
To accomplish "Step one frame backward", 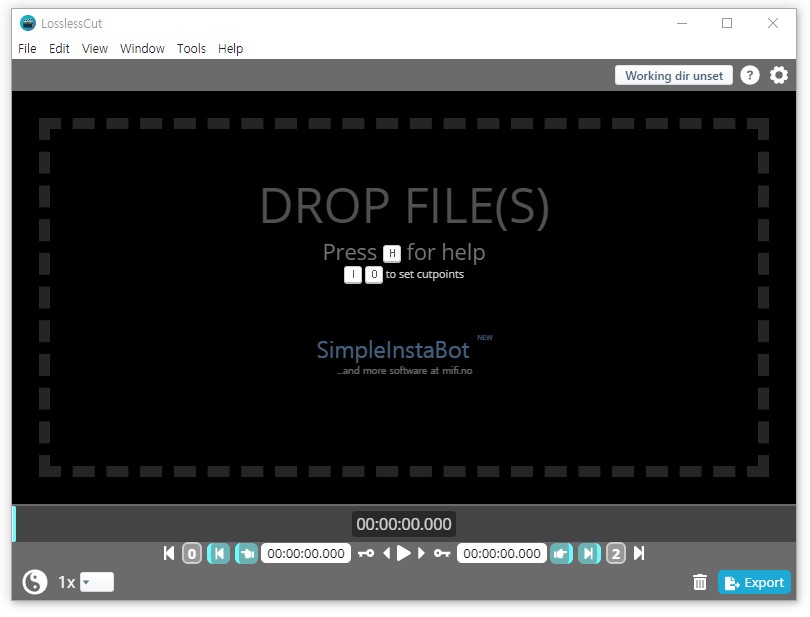I will coord(386,553).
